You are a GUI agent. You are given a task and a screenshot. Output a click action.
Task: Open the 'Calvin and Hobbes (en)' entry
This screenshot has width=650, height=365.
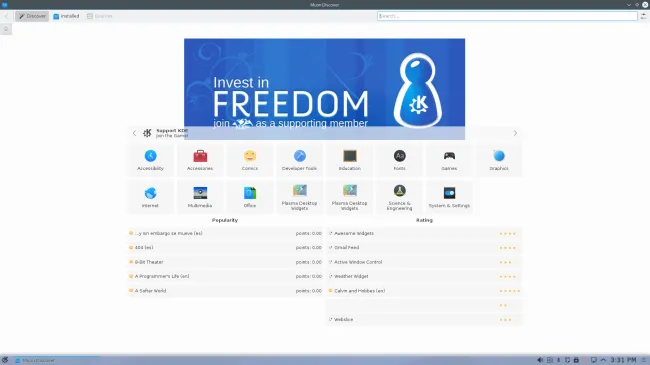424,291
